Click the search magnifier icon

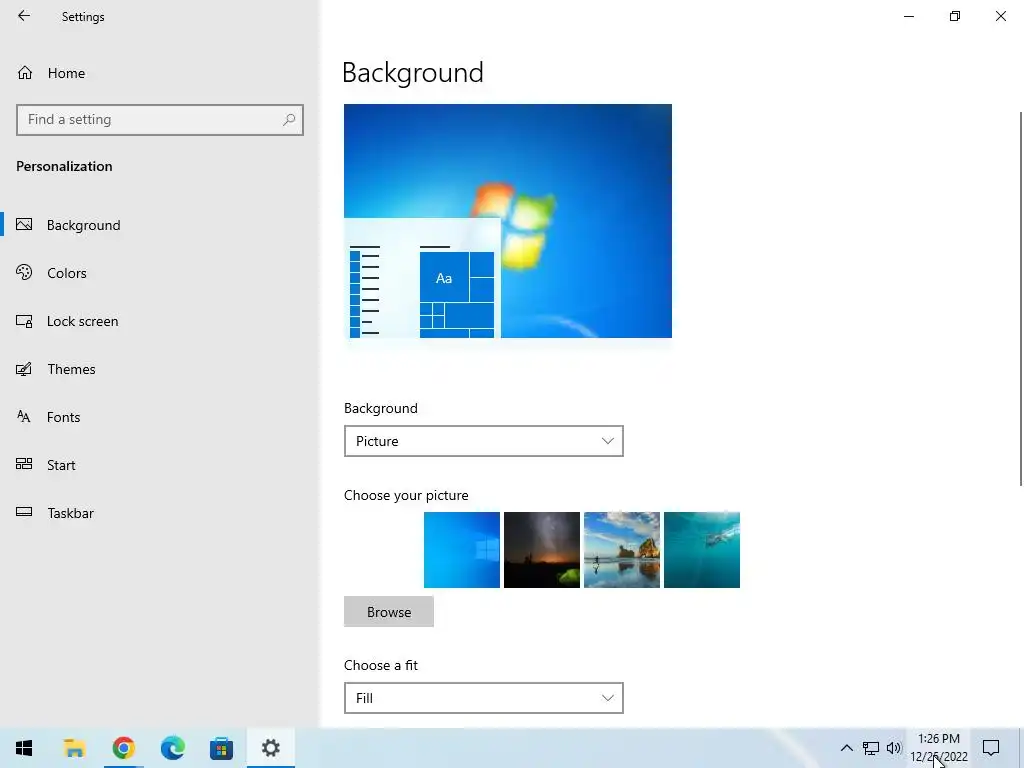289,120
